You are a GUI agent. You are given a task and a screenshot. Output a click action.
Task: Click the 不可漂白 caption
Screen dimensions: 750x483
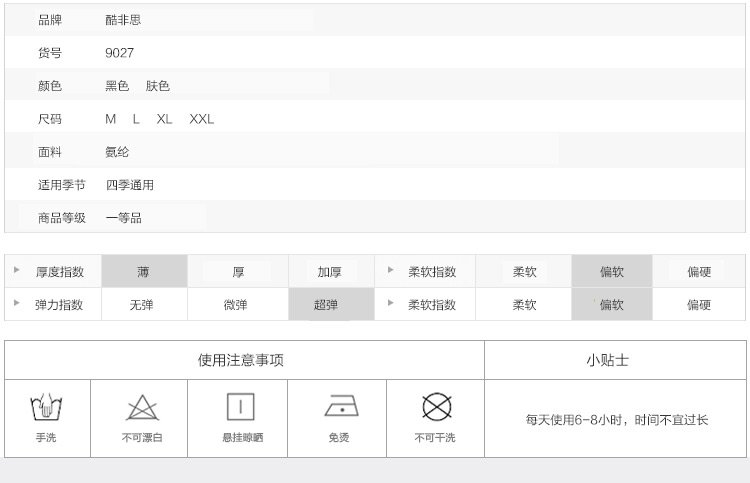[x=142, y=437]
